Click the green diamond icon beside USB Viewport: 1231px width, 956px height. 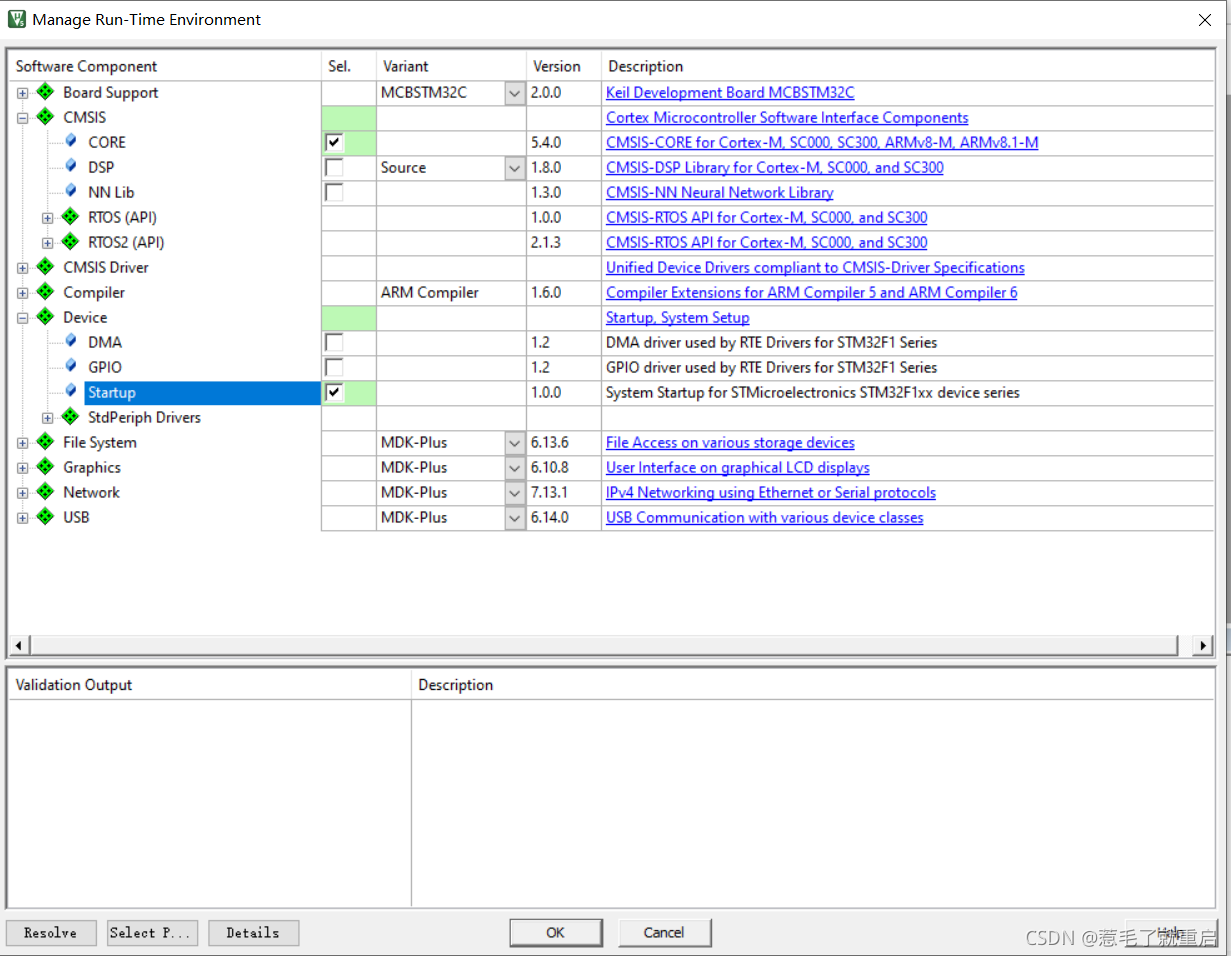click(x=45, y=517)
